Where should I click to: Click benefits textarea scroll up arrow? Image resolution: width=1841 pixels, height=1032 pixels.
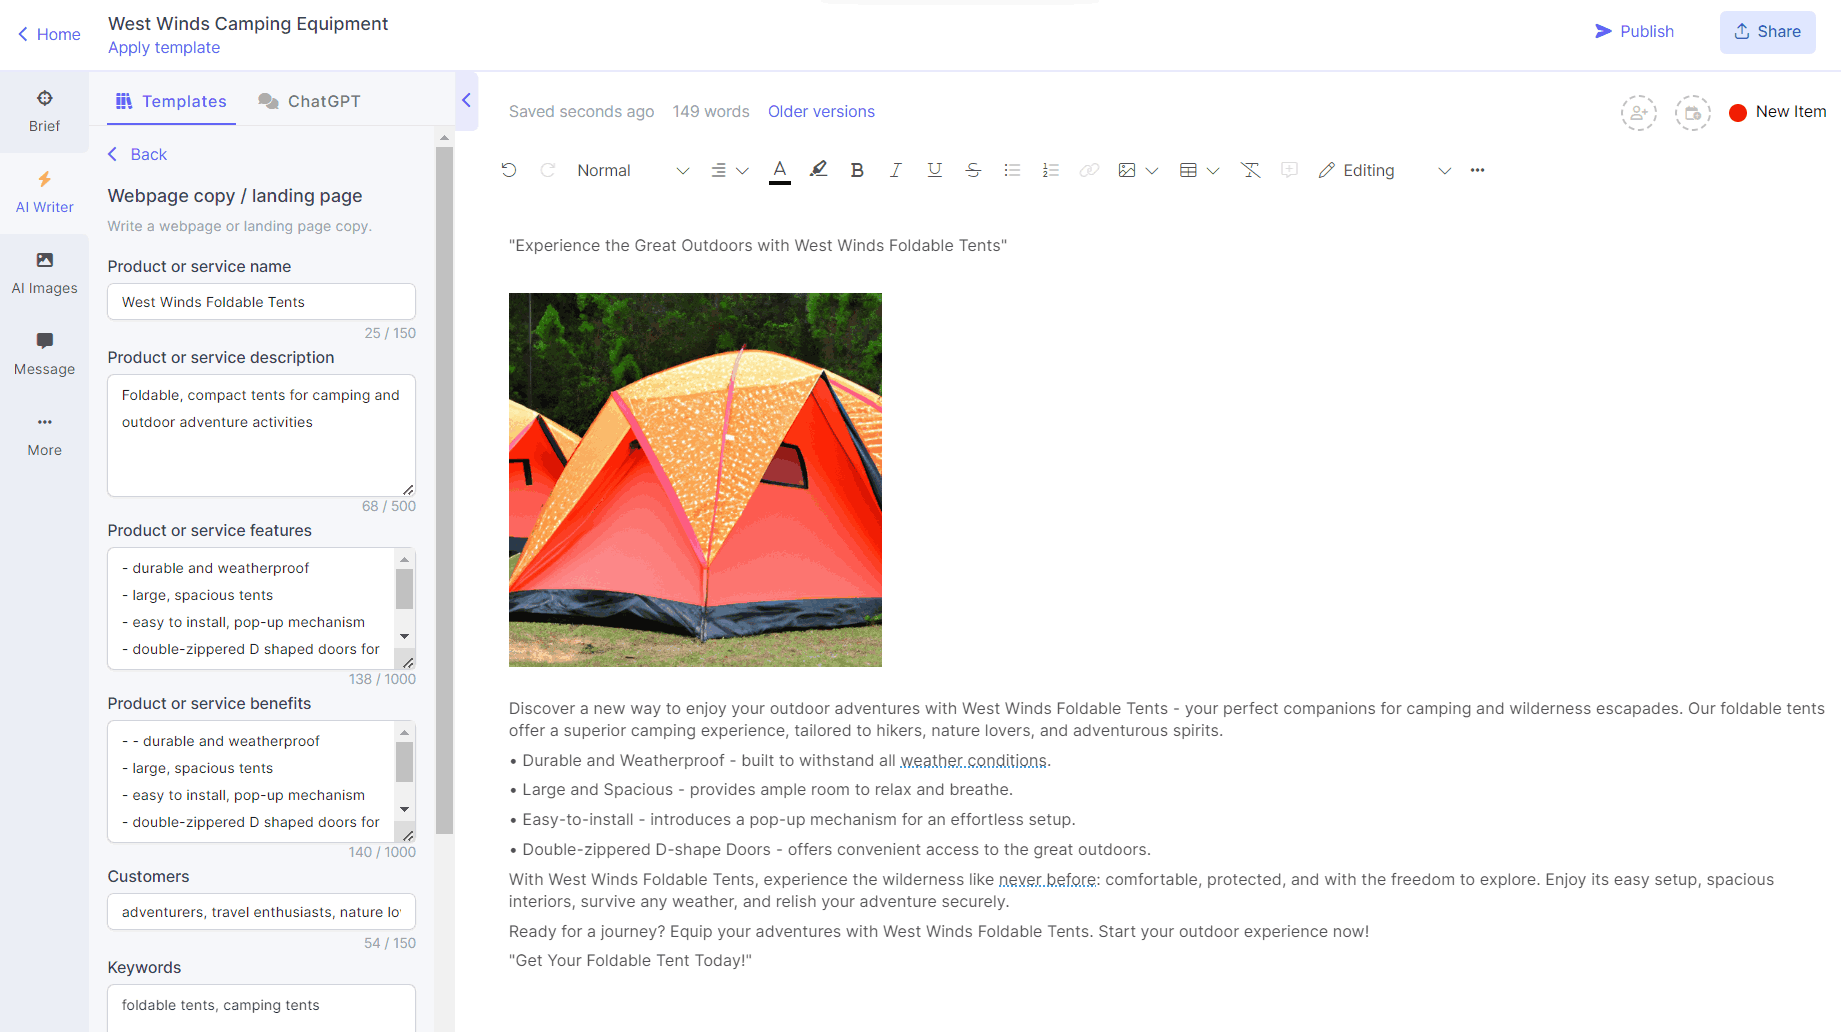point(404,732)
